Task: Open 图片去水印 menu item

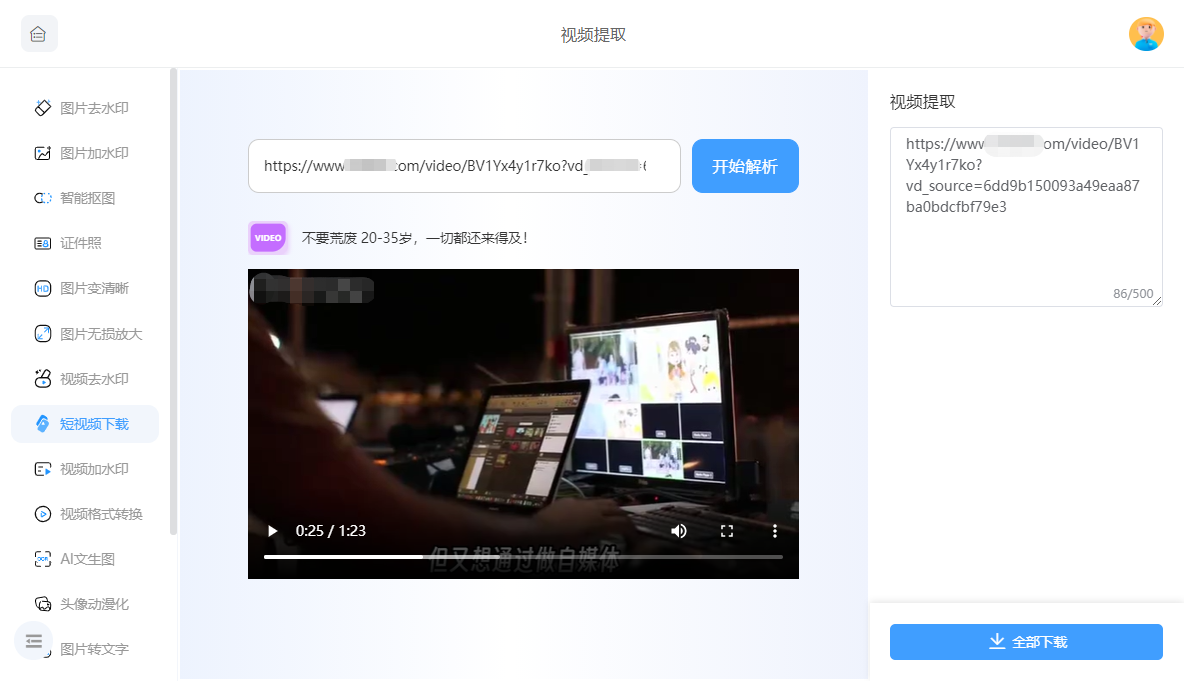Action: click(x=85, y=108)
